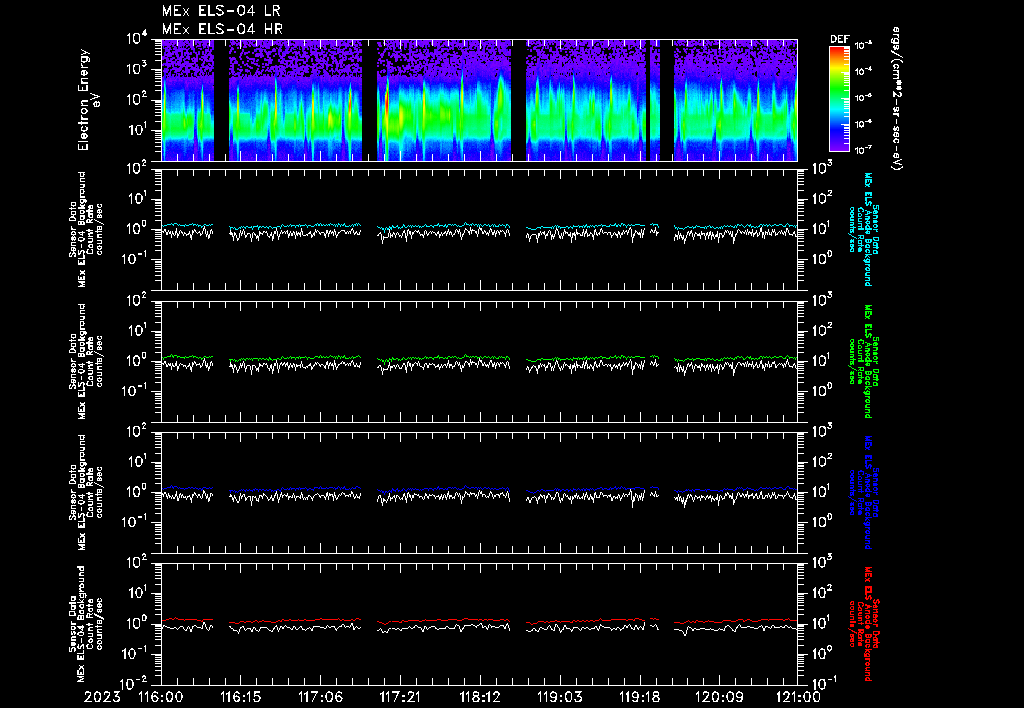1024x708 pixels.
Task: Select the 117:06 time axis label
Action: 320,695
